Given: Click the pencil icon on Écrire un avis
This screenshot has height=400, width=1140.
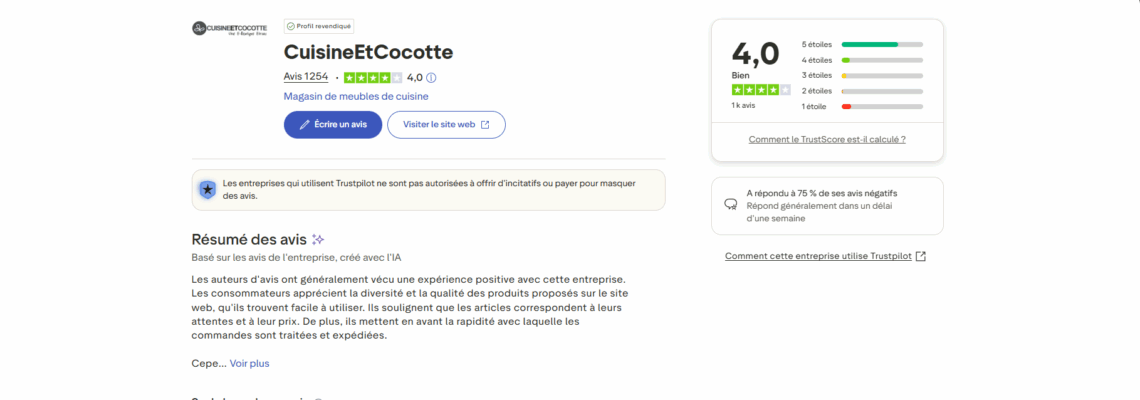Looking at the screenshot, I should [305, 125].
